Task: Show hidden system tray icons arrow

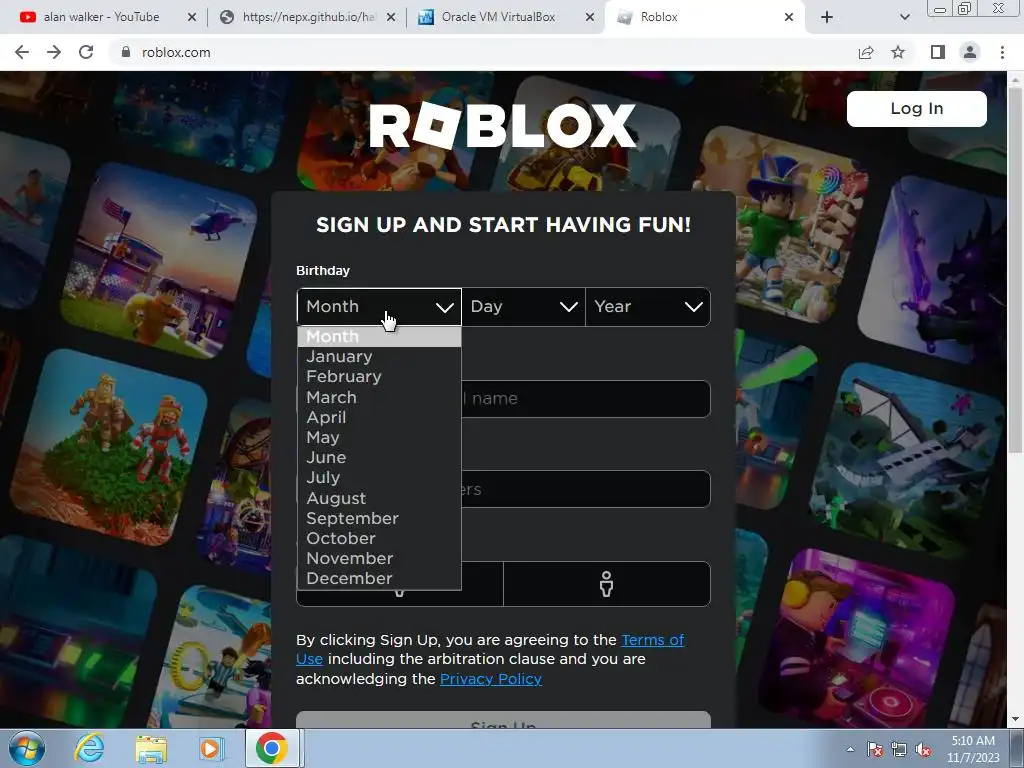Action: click(850, 749)
